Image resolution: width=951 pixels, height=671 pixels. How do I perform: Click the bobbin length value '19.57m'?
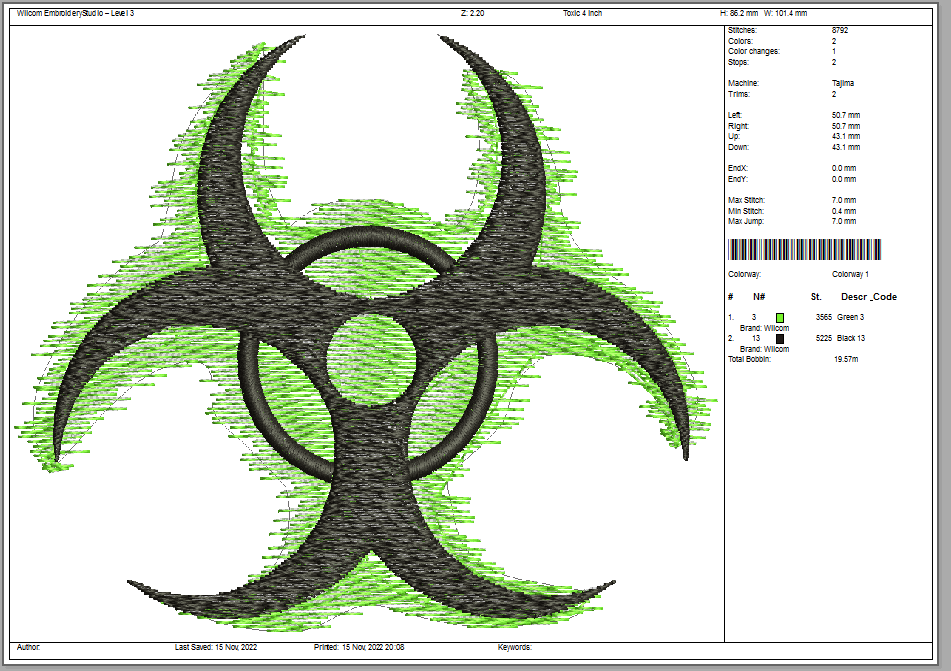tap(846, 359)
